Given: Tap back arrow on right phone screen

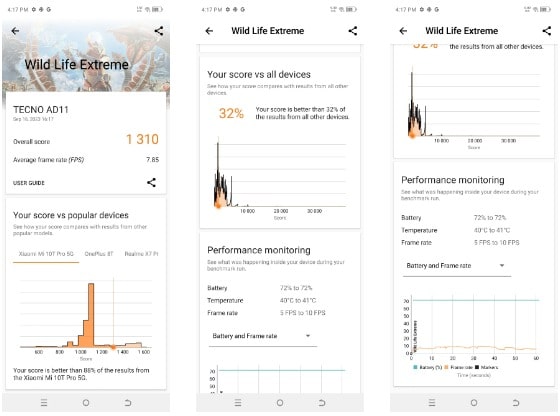Looking at the screenshot, I should pos(403,31).
